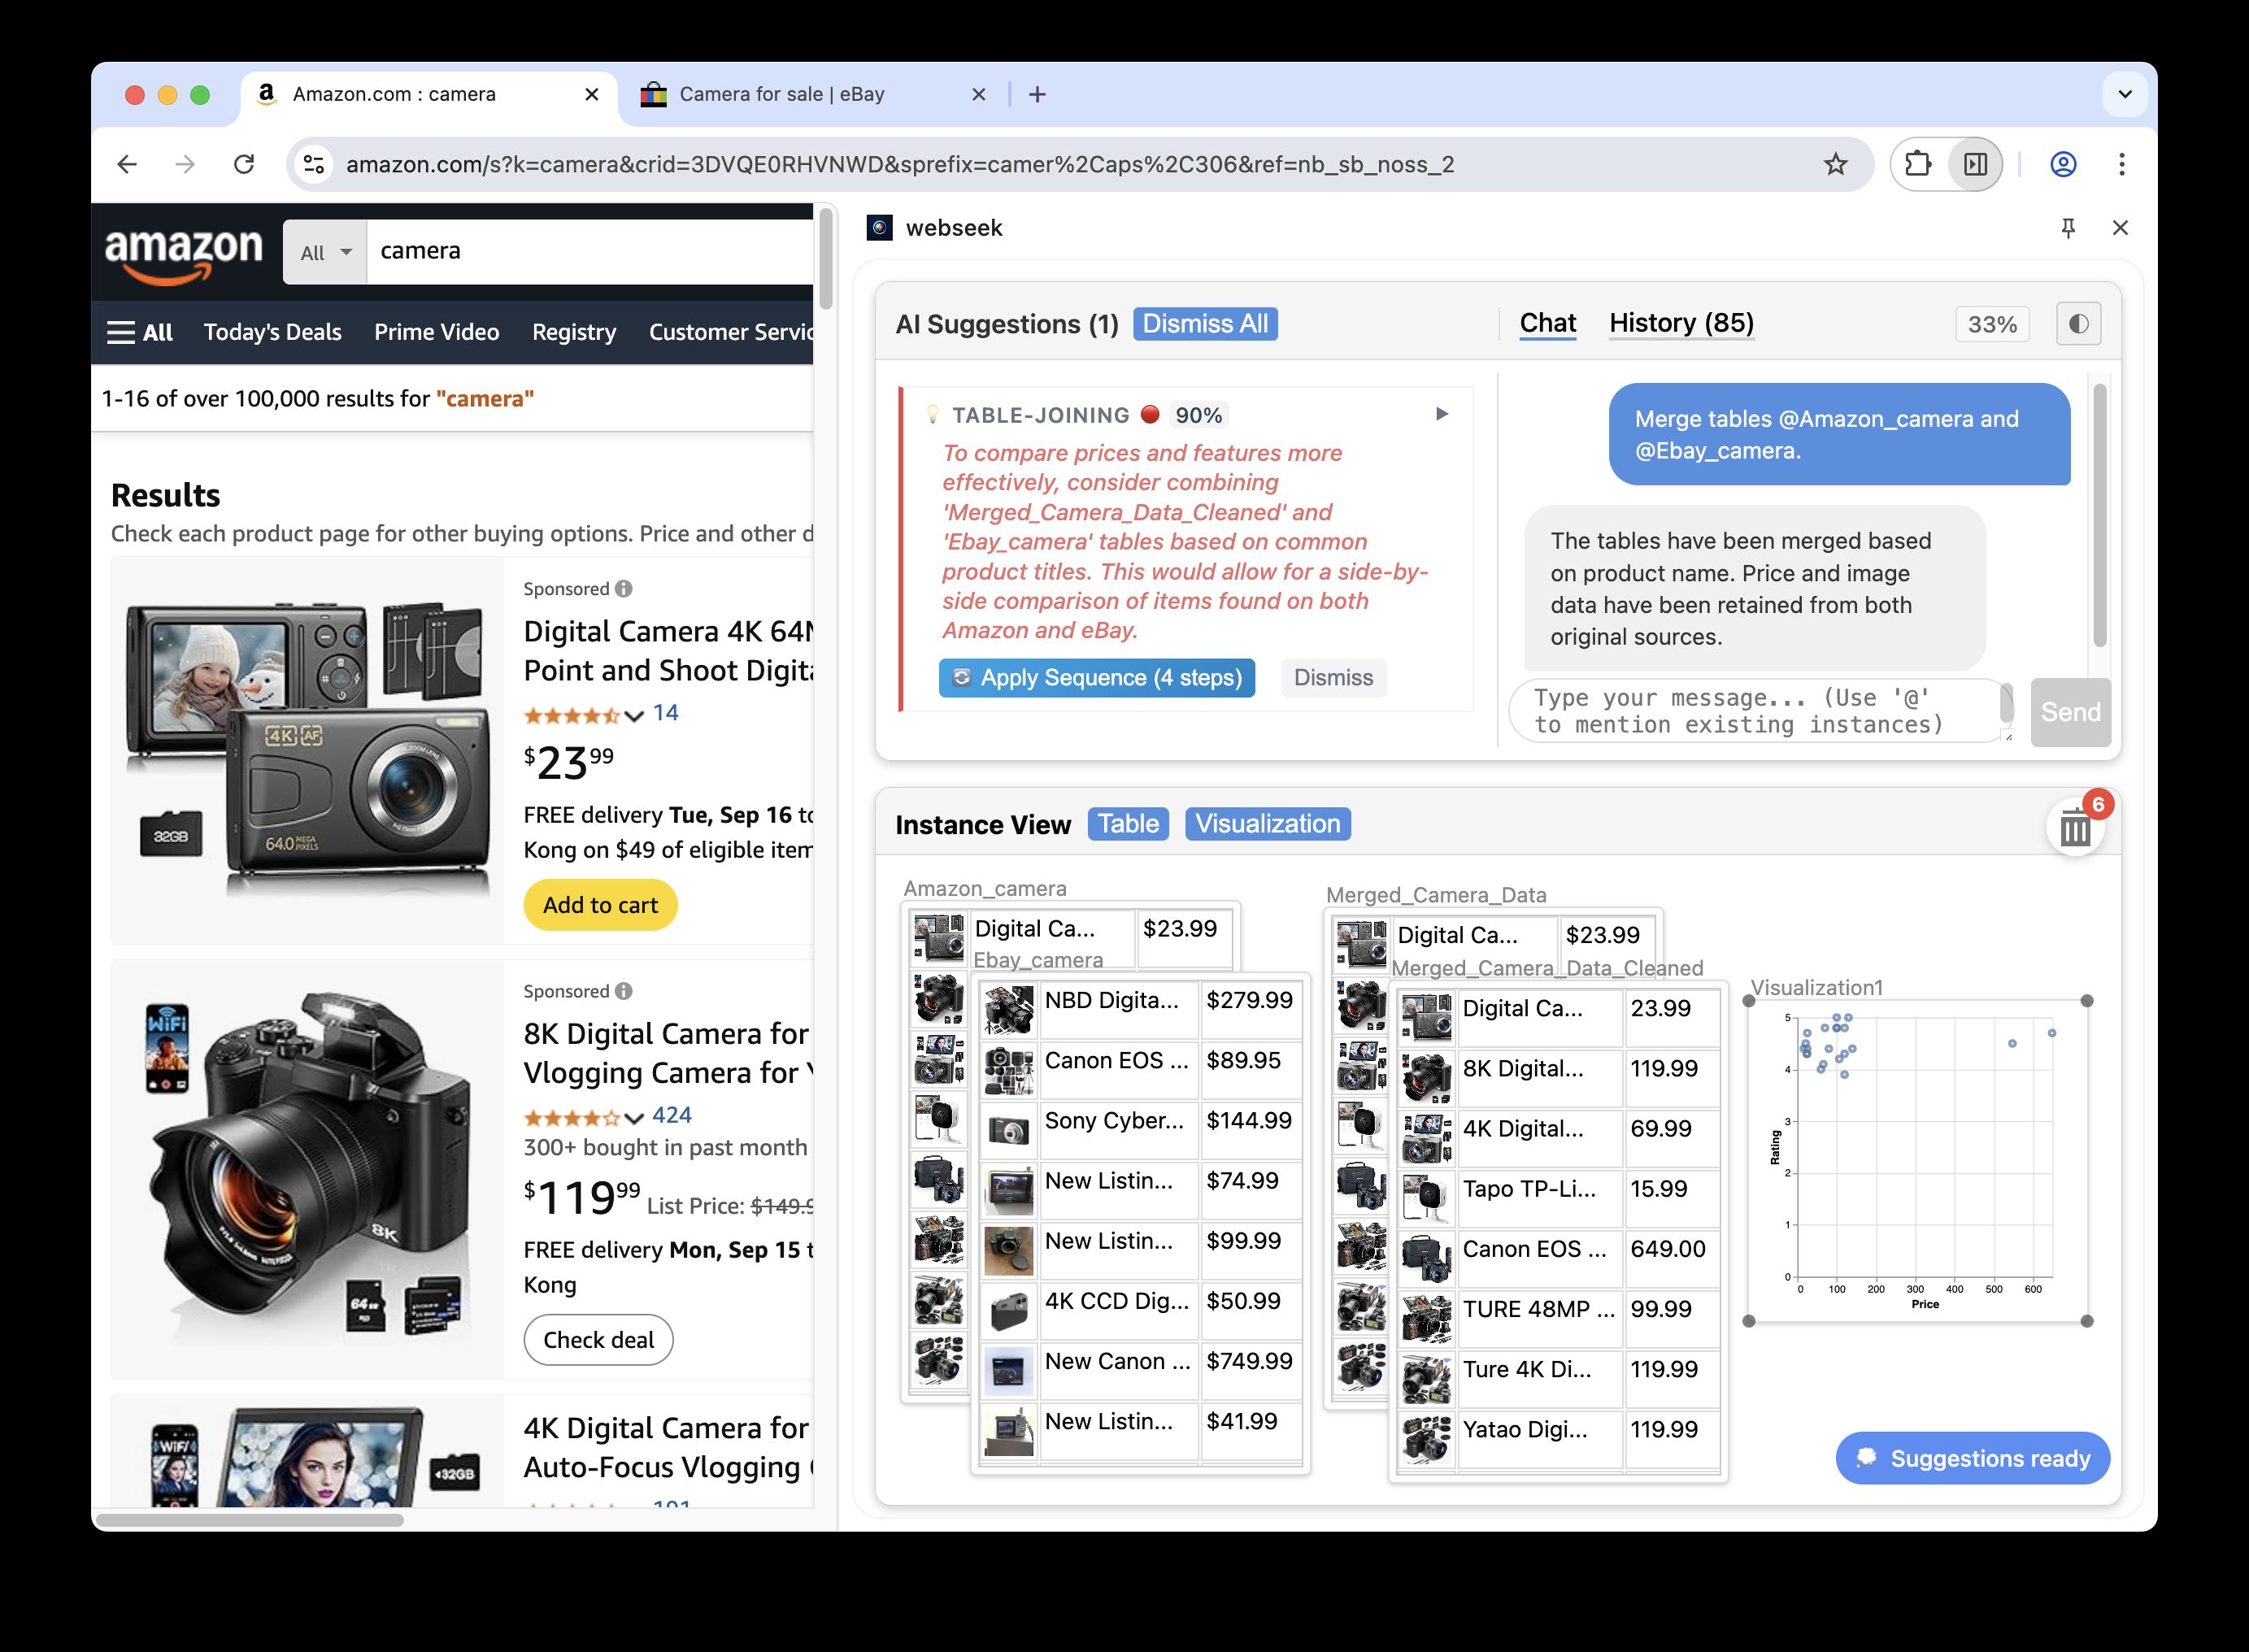Image resolution: width=2249 pixels, height=1652 pixels.
Task: Click the address bar URL
Action: pyautogui.click(x=900, y=164)
